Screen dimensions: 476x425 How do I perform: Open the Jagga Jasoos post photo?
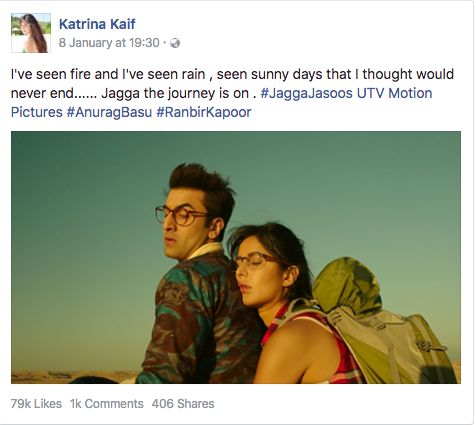point(236,257)
